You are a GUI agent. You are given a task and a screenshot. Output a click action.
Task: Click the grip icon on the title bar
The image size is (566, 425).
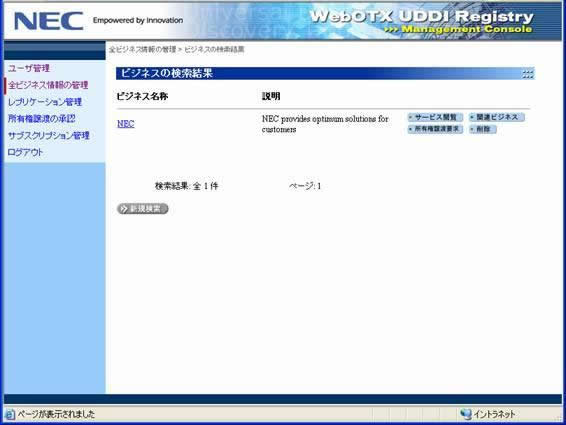(x=527, y=74)
